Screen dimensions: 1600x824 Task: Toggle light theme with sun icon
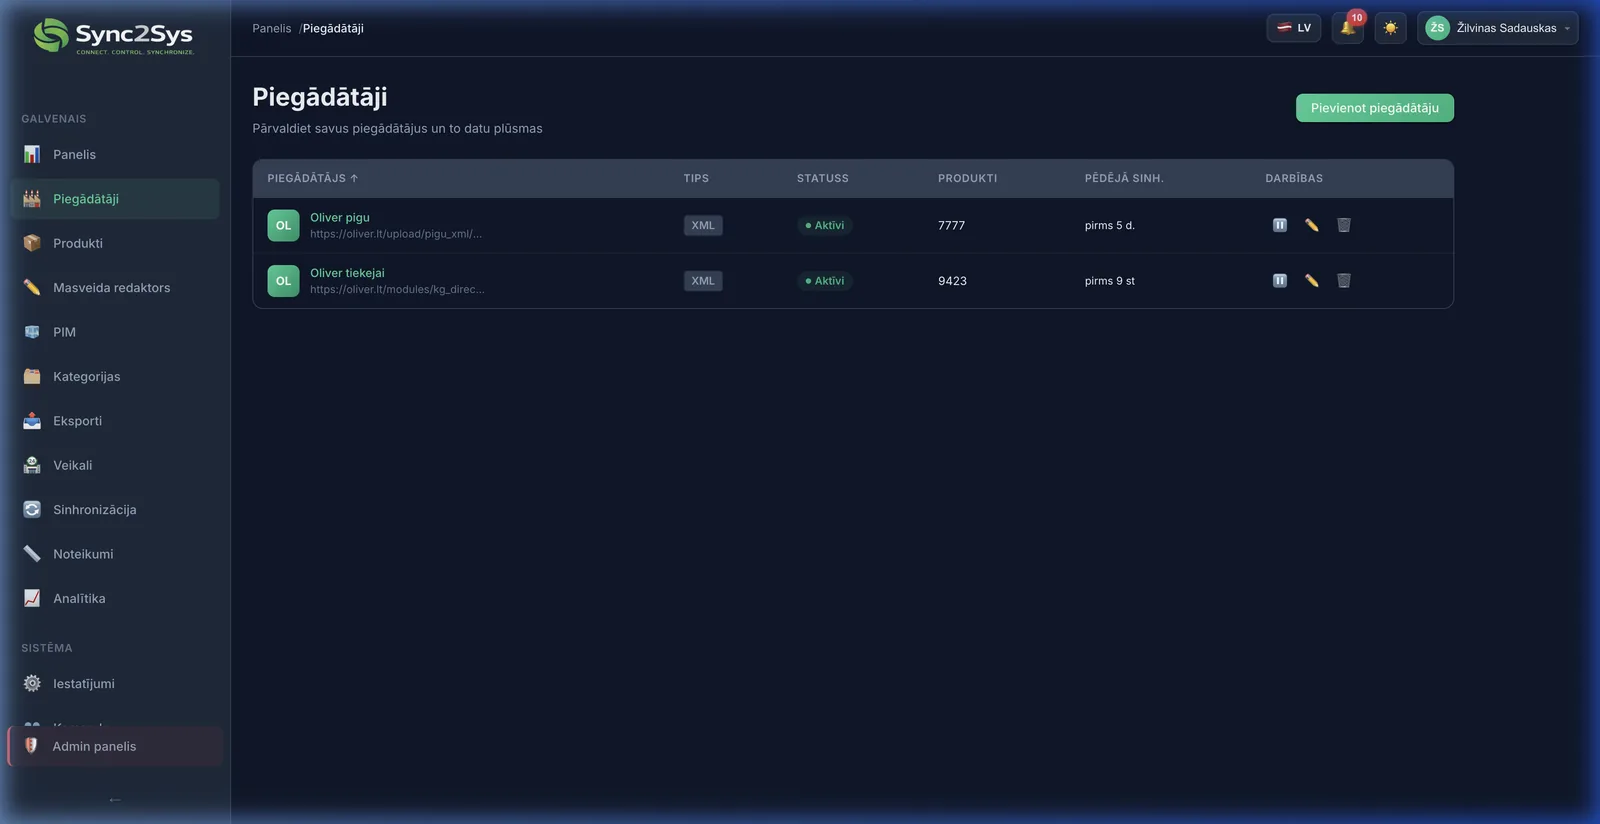pos(1390,28)
